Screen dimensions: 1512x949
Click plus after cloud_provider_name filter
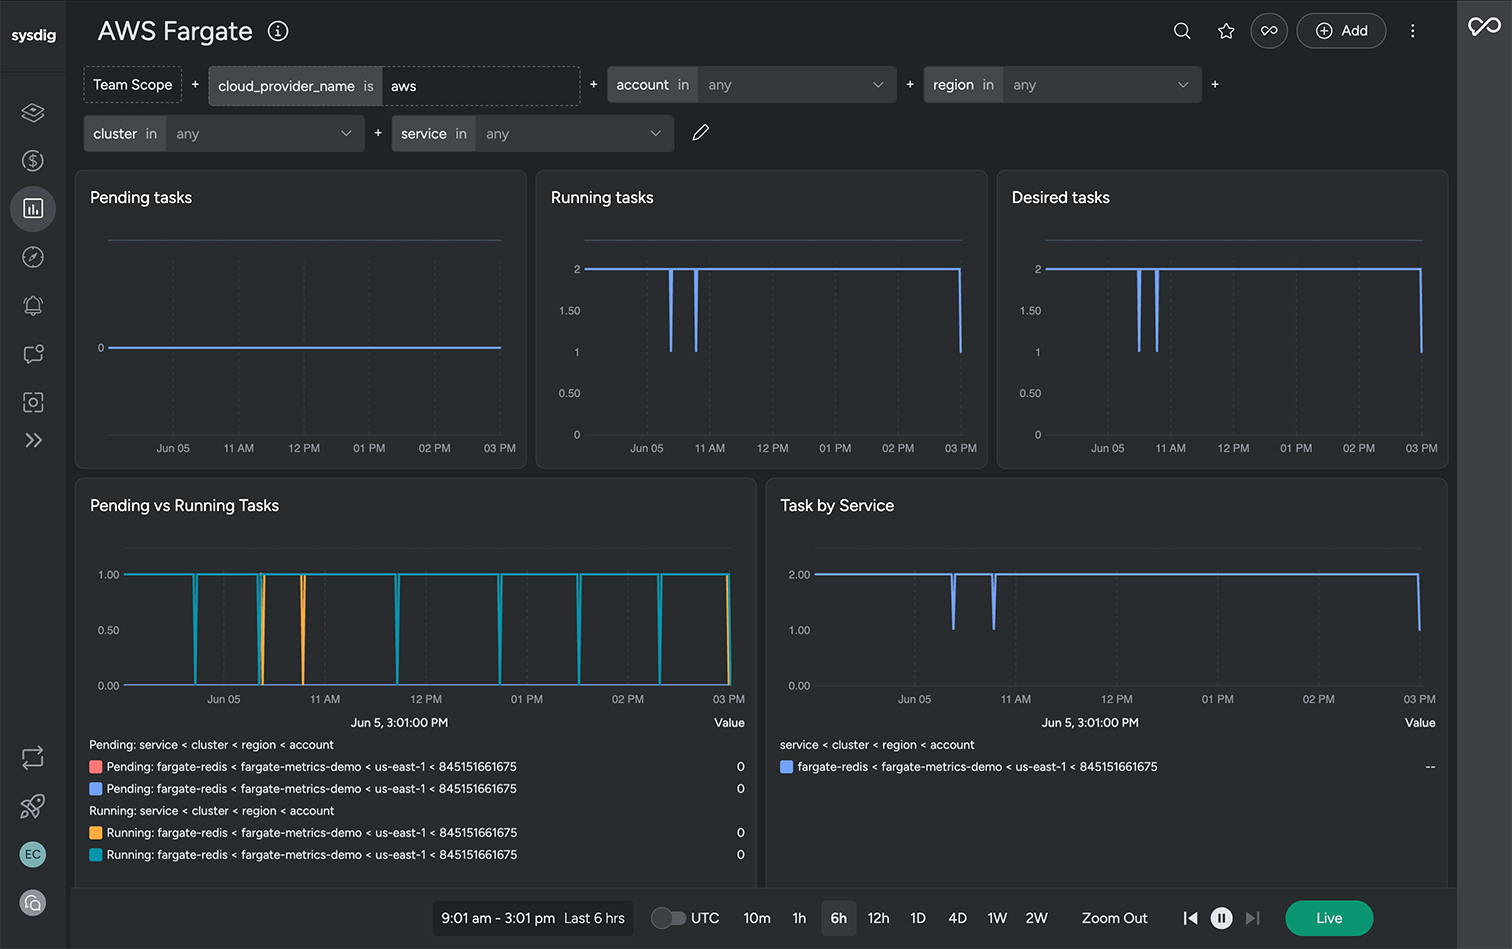point(594,85)
